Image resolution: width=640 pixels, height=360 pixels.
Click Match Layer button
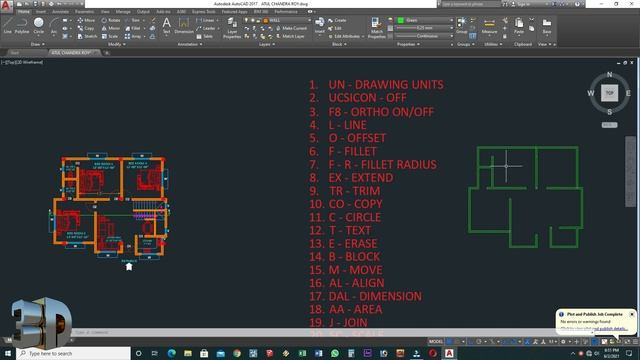coord(290,36)
